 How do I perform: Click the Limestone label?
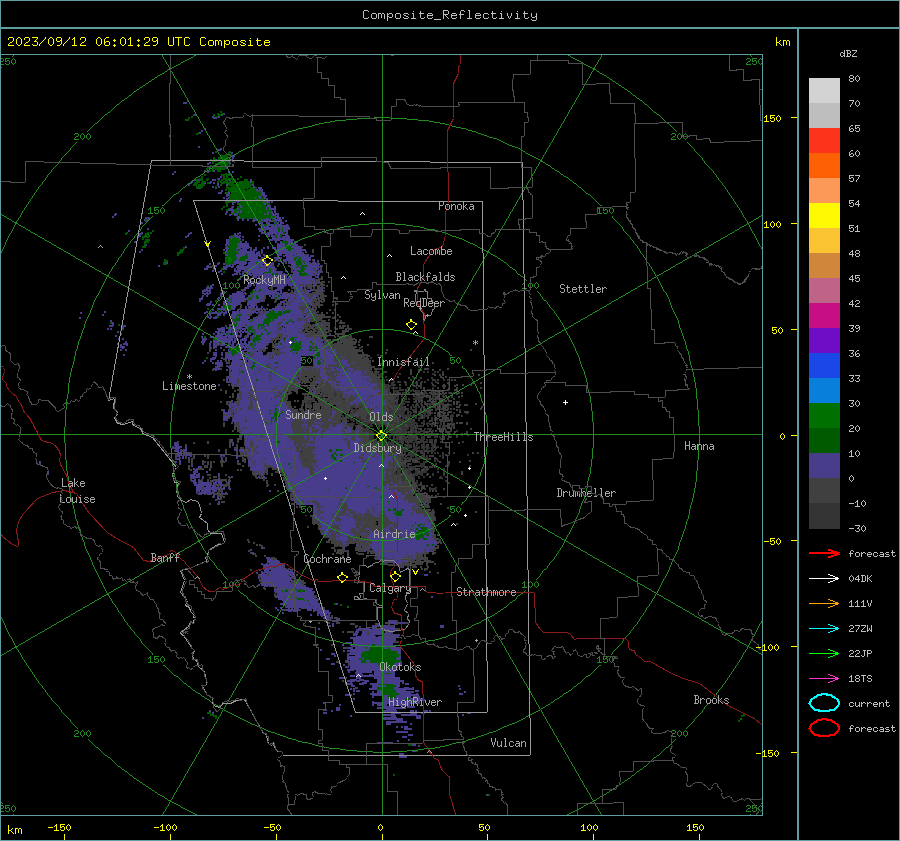click(x=189, y=386)
